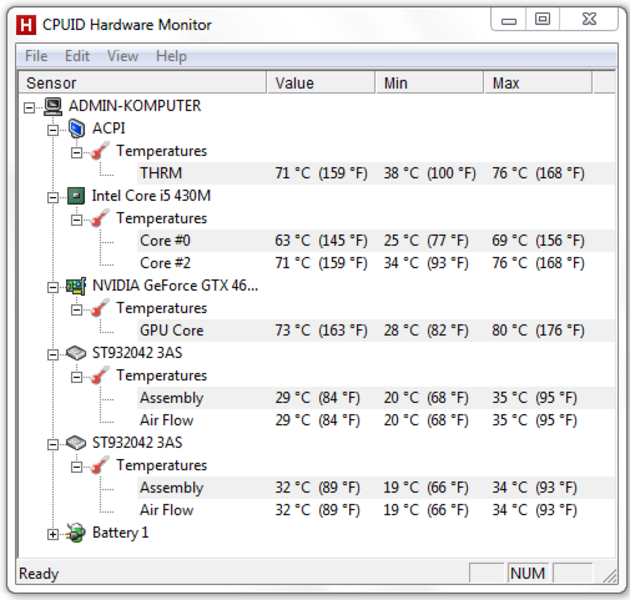Click the thermometer icon under ACPI
This screenshot has height=600, width=630.
pyautogui.click(x=100, y=151)
